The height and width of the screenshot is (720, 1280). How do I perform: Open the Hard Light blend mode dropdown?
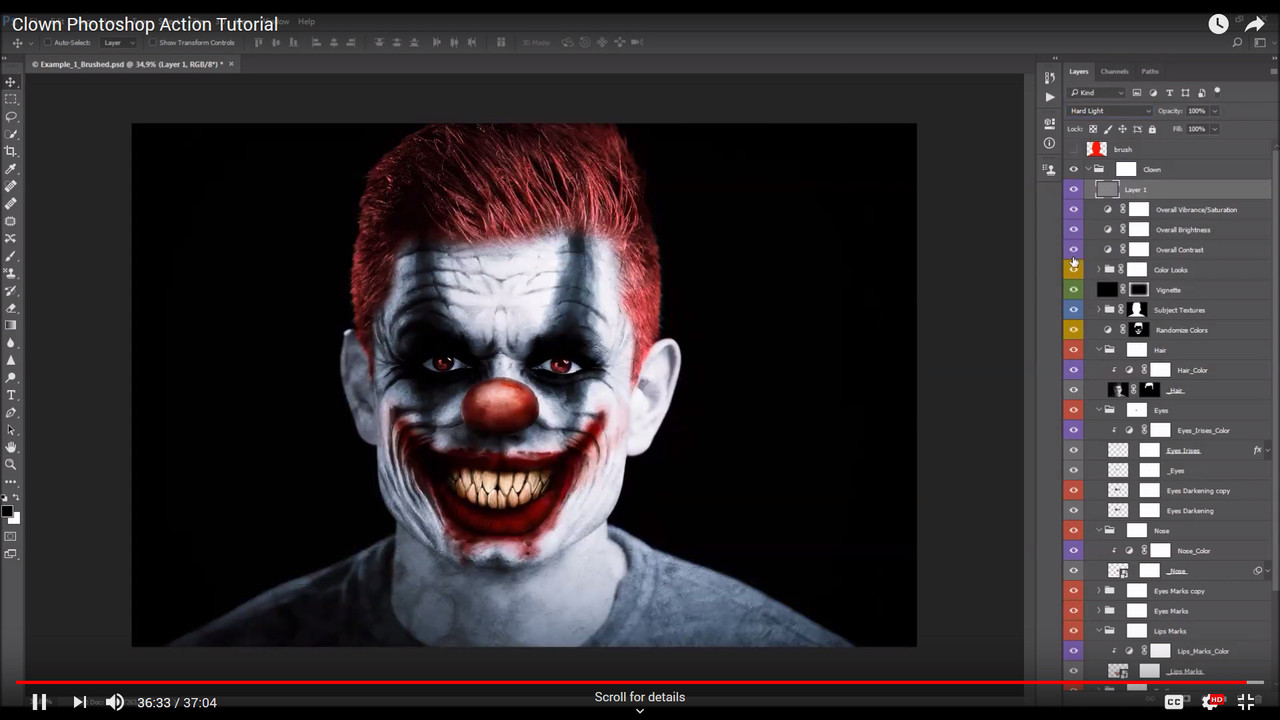click(x=1110, y=111)
